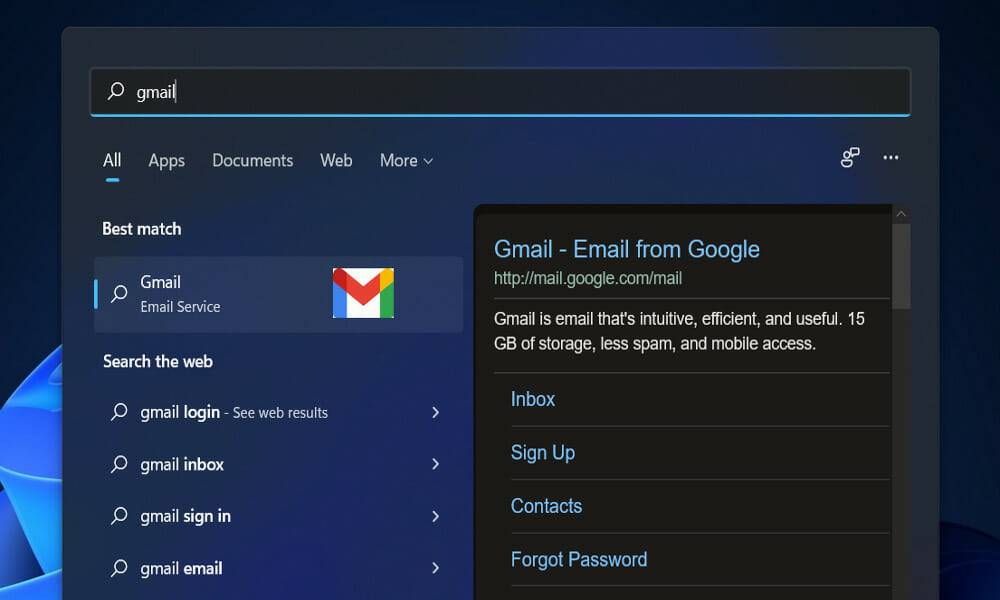Select gmail login web suggestion
Viewport: 1000px width, 600px height.
pos(276,413)
